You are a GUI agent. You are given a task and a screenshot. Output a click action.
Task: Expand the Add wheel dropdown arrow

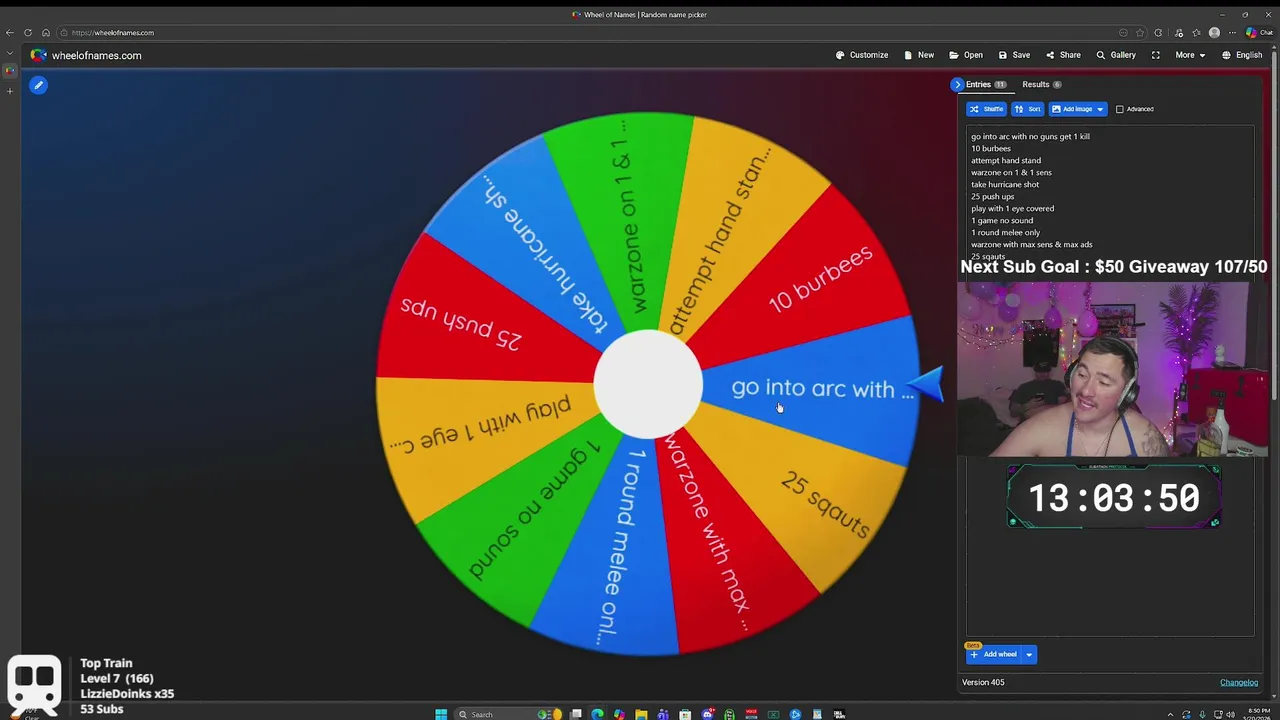pos(1029,654)
